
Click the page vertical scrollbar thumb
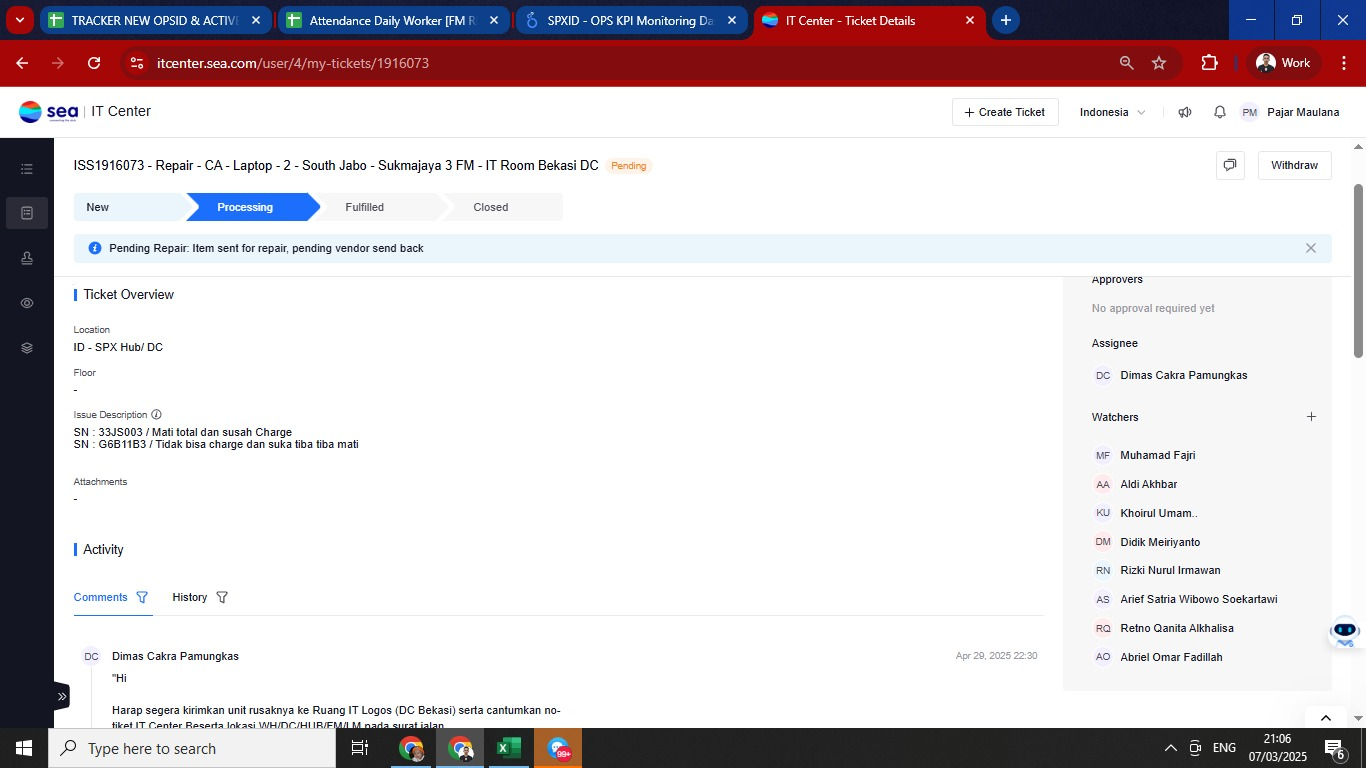pyautogui.click(x=1358, y=270)
